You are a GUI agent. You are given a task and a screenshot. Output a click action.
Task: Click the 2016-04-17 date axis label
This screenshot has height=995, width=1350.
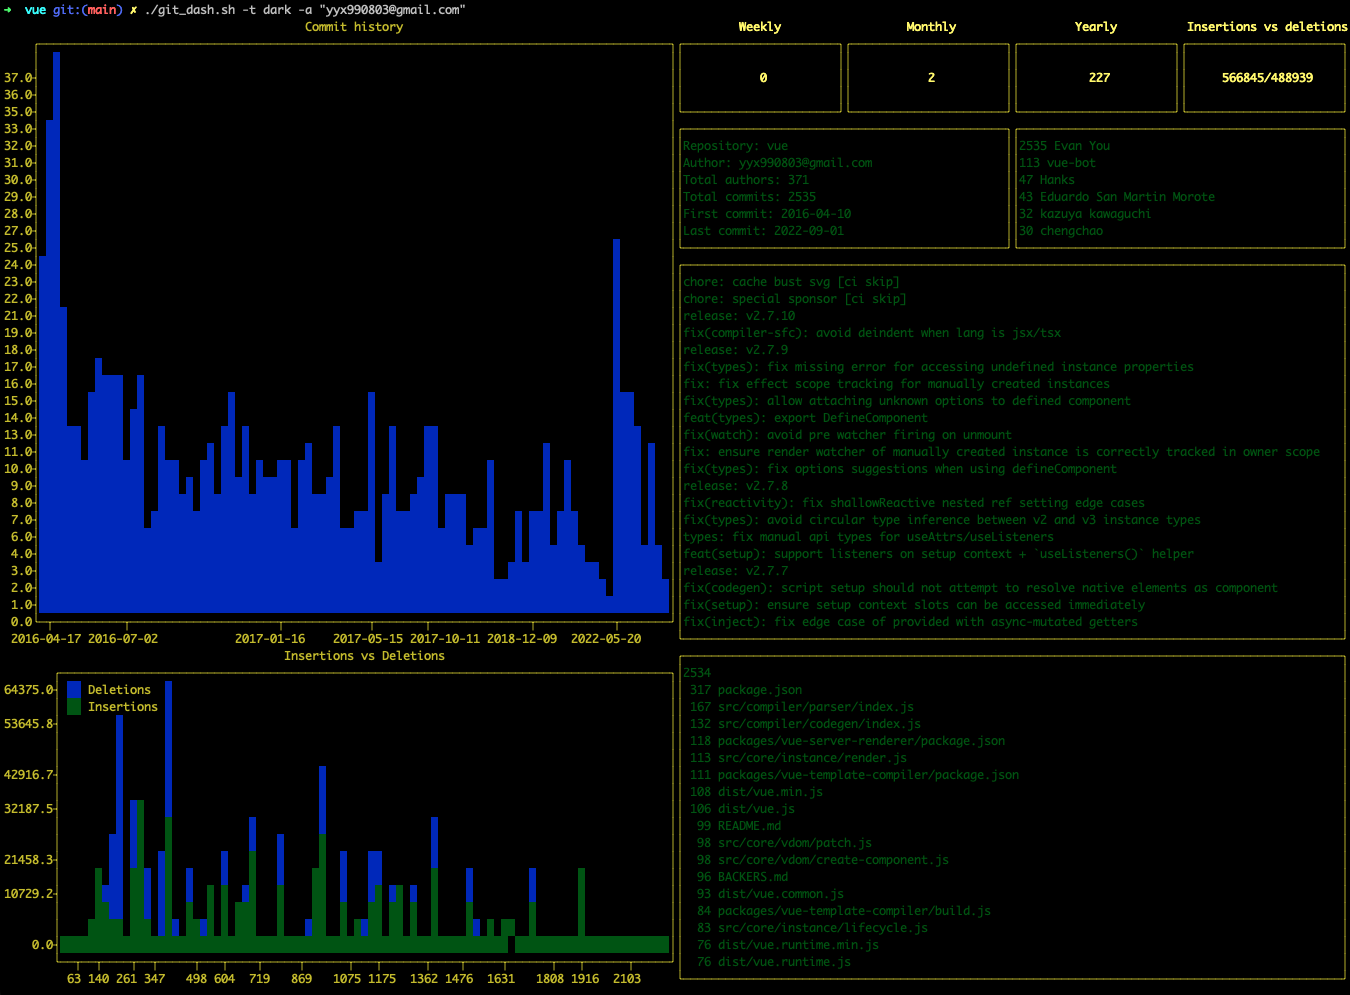46,639
